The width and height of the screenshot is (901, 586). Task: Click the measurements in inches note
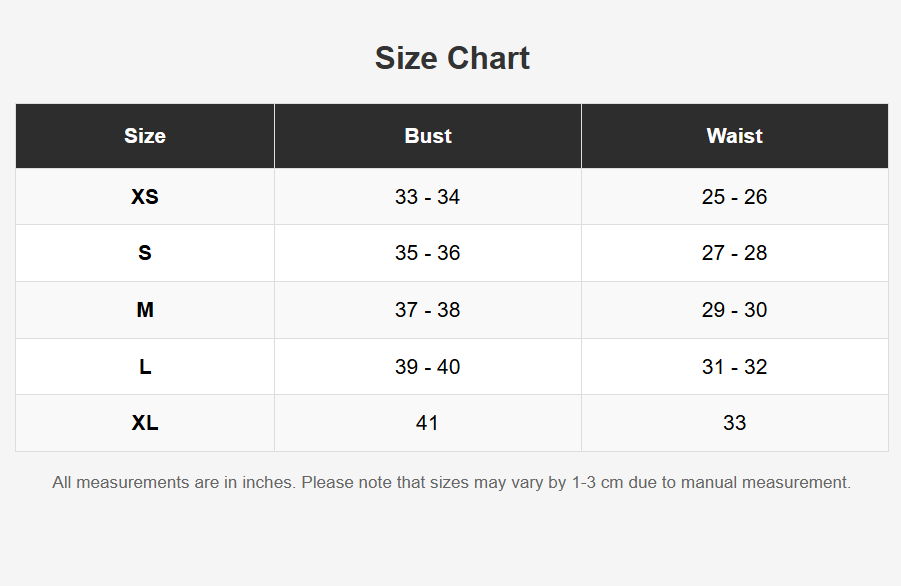451,483
